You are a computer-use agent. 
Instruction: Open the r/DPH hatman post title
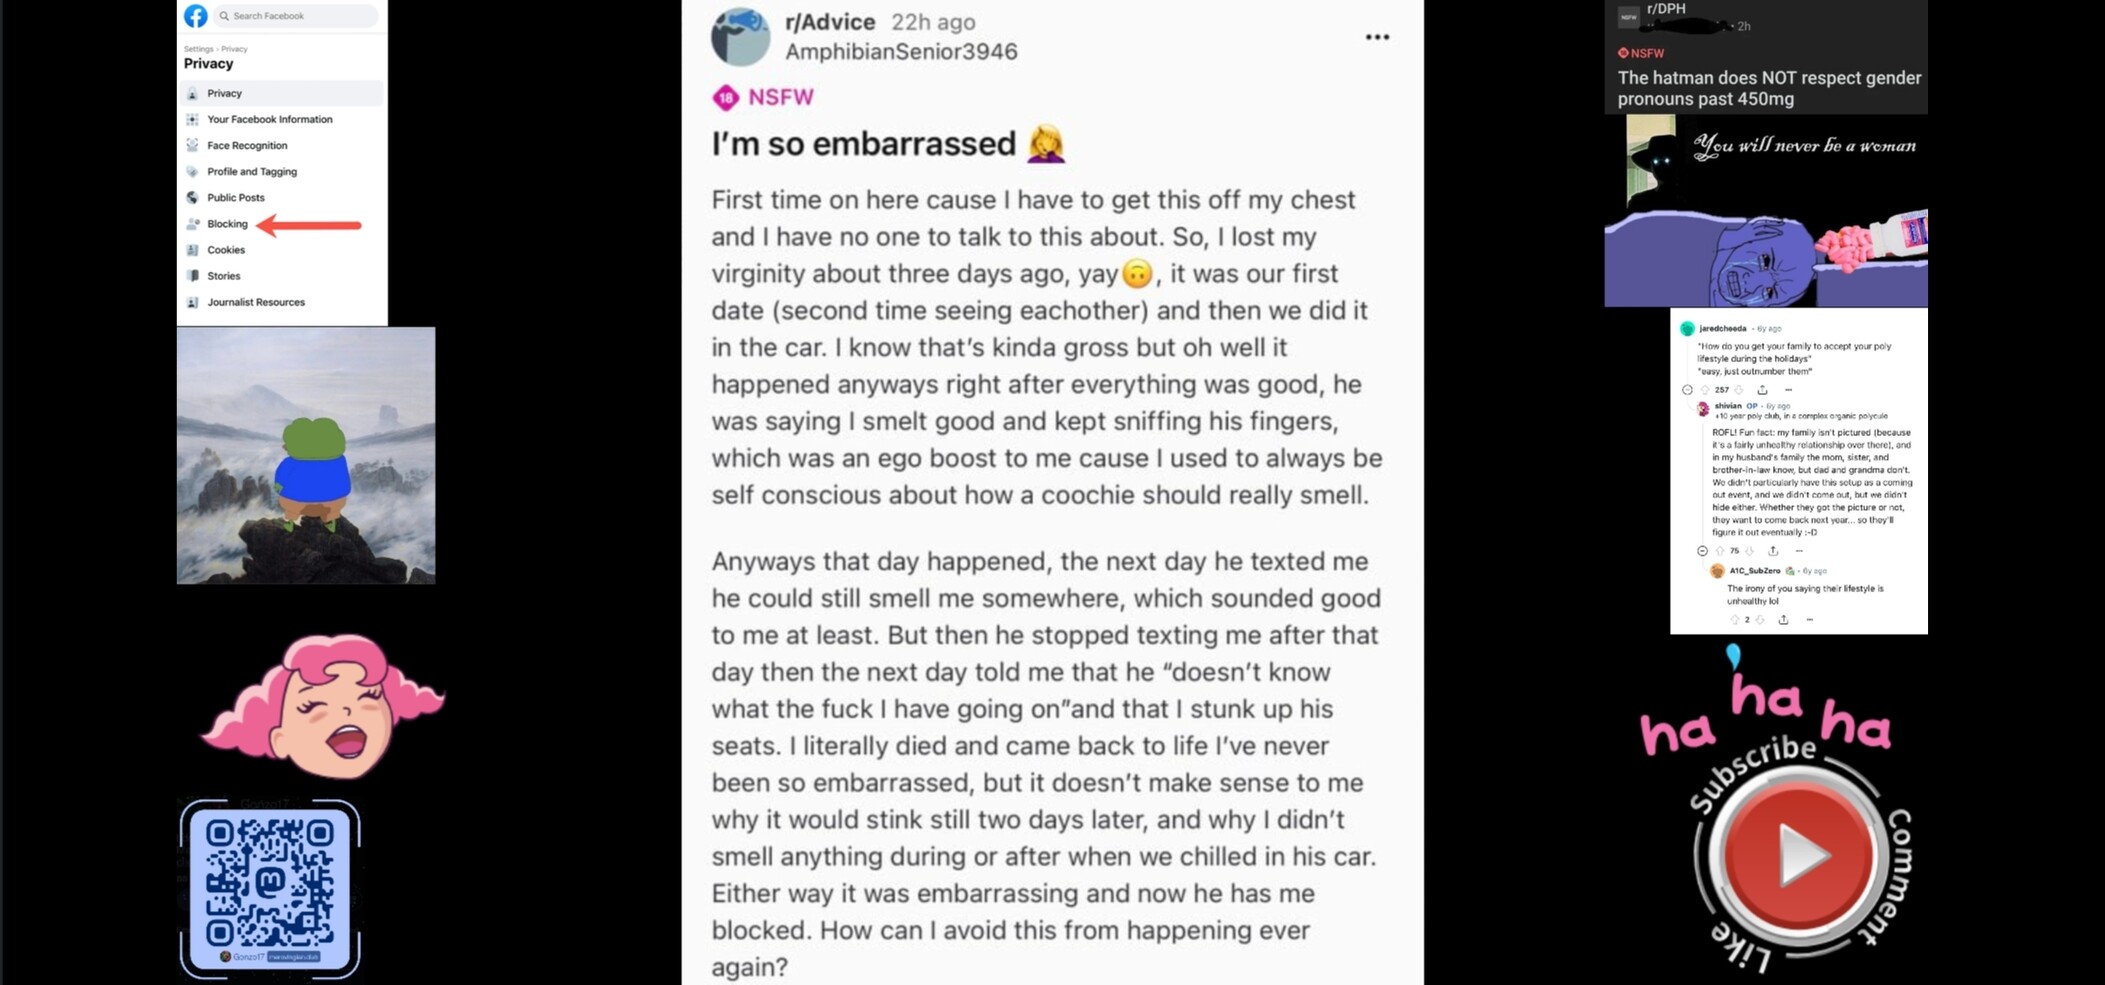coord(1768,88)
